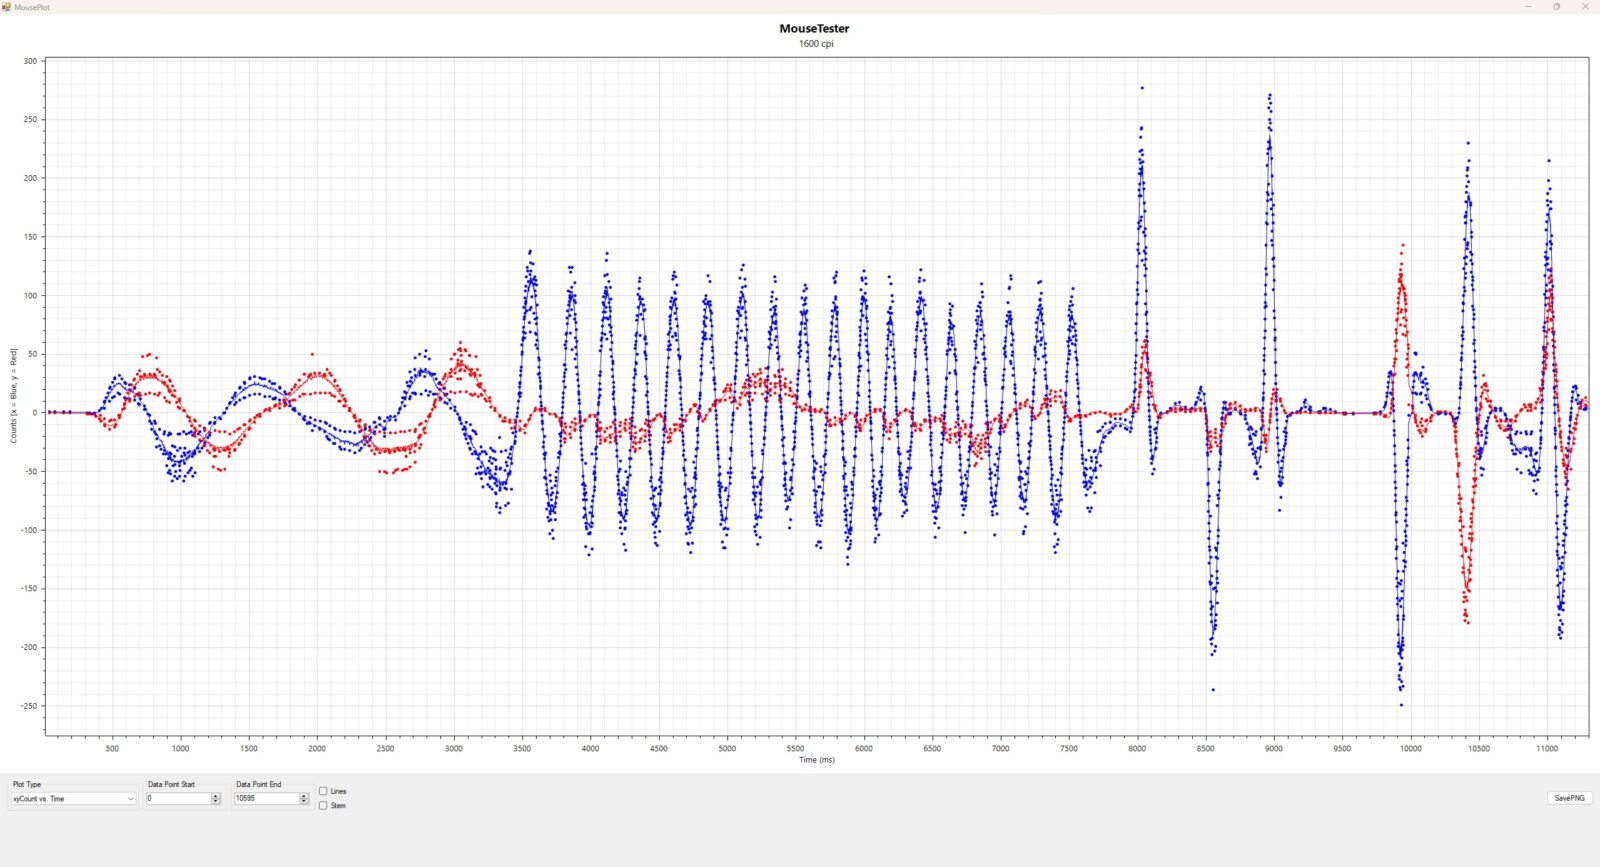
Task: Decrement Data Point Start with down arrow
Action: (216, 802)
